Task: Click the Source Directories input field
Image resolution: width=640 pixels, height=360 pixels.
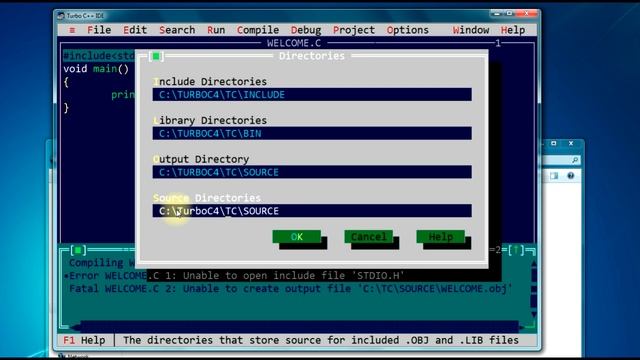Action: tap(312, 211)
